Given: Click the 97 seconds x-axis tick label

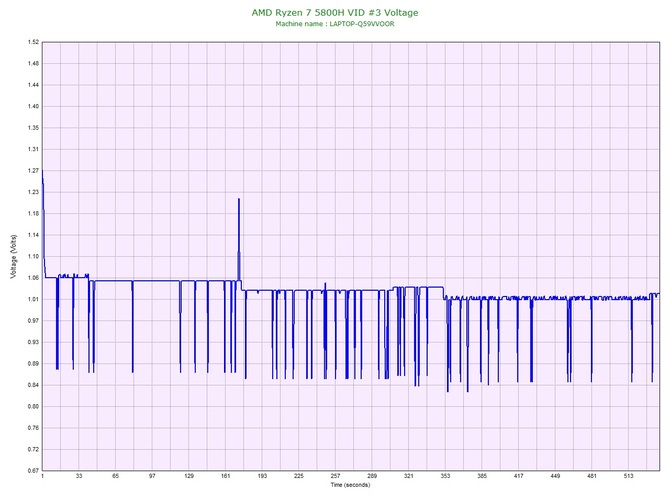Looking at the screenshot, I should pos(152,476).
